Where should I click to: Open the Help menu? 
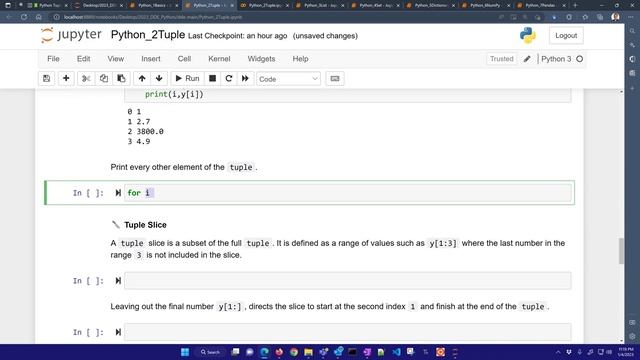coord(300,59)
